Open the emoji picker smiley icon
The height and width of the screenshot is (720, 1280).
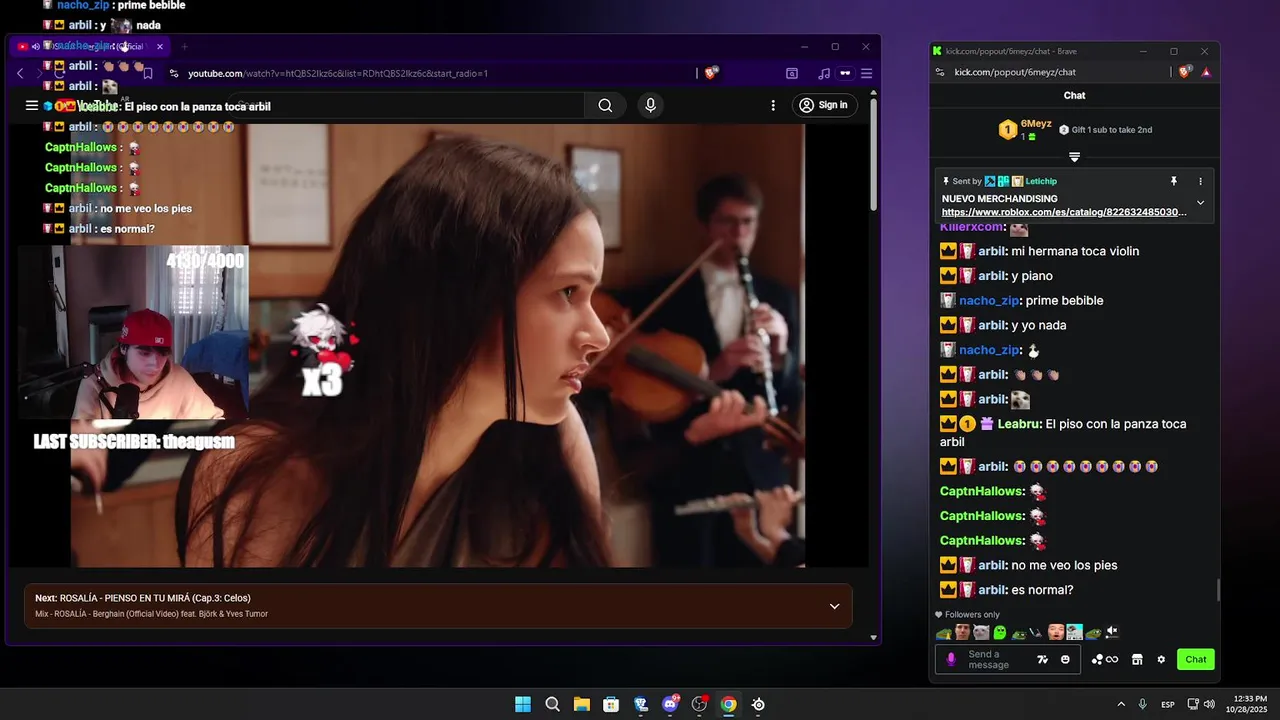(1065, 659)
